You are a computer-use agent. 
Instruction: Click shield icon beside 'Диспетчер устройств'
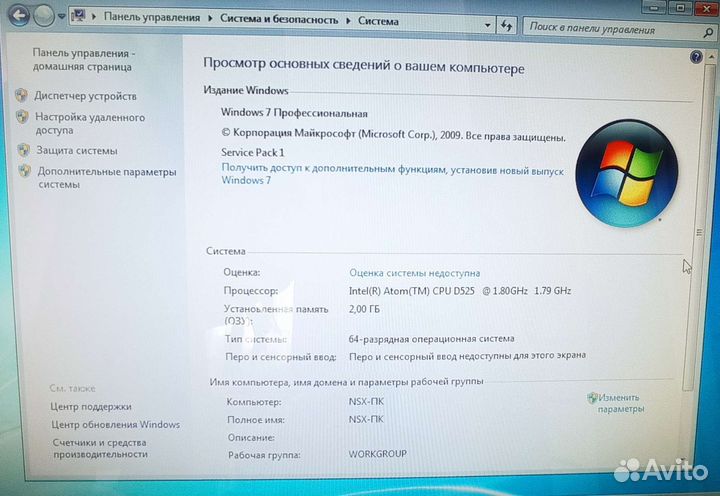pos(21,95)
